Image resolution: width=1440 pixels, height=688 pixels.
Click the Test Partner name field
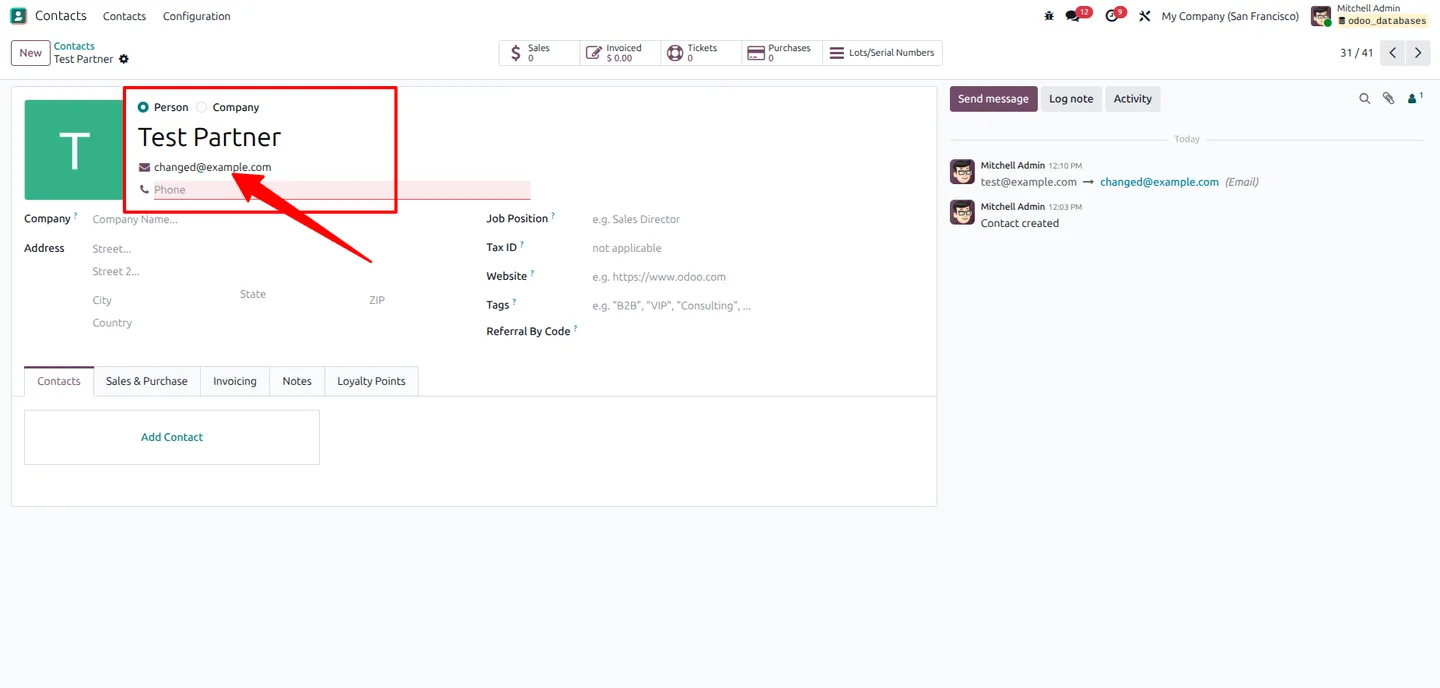pyautogui.click(x=334, y=137)
